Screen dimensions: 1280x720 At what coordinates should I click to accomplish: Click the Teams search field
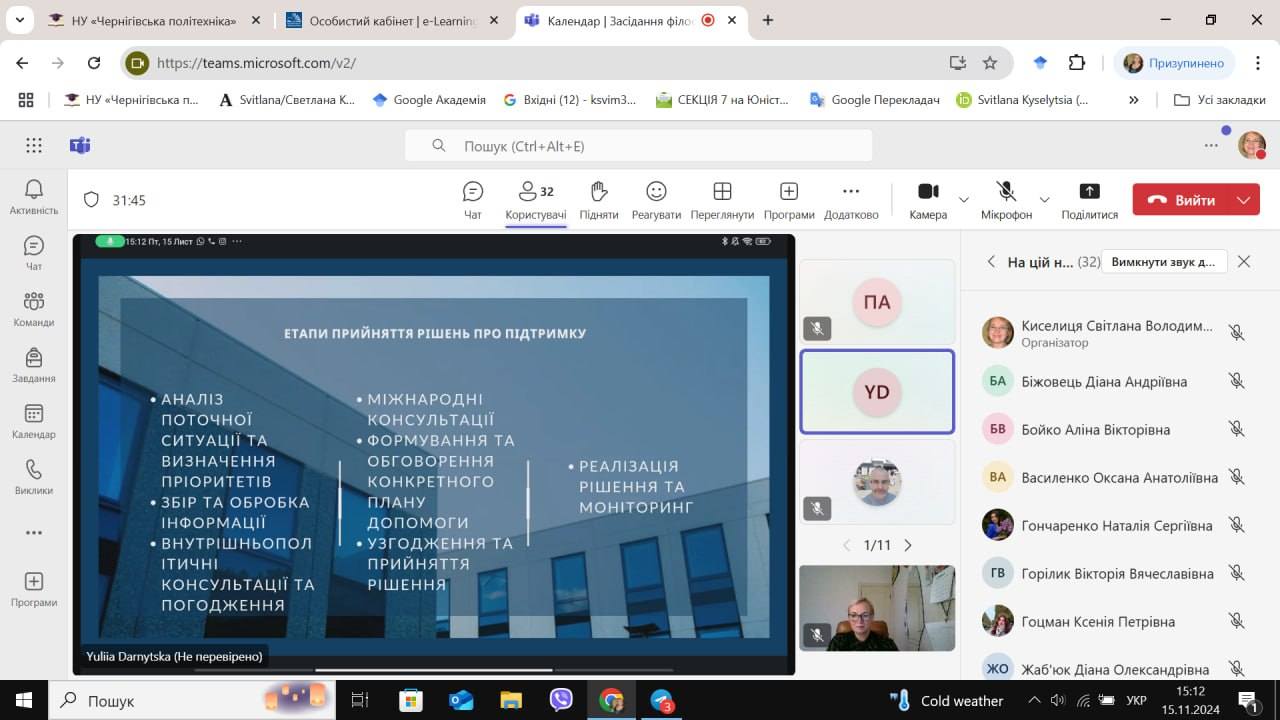click(x=638, y=146)
